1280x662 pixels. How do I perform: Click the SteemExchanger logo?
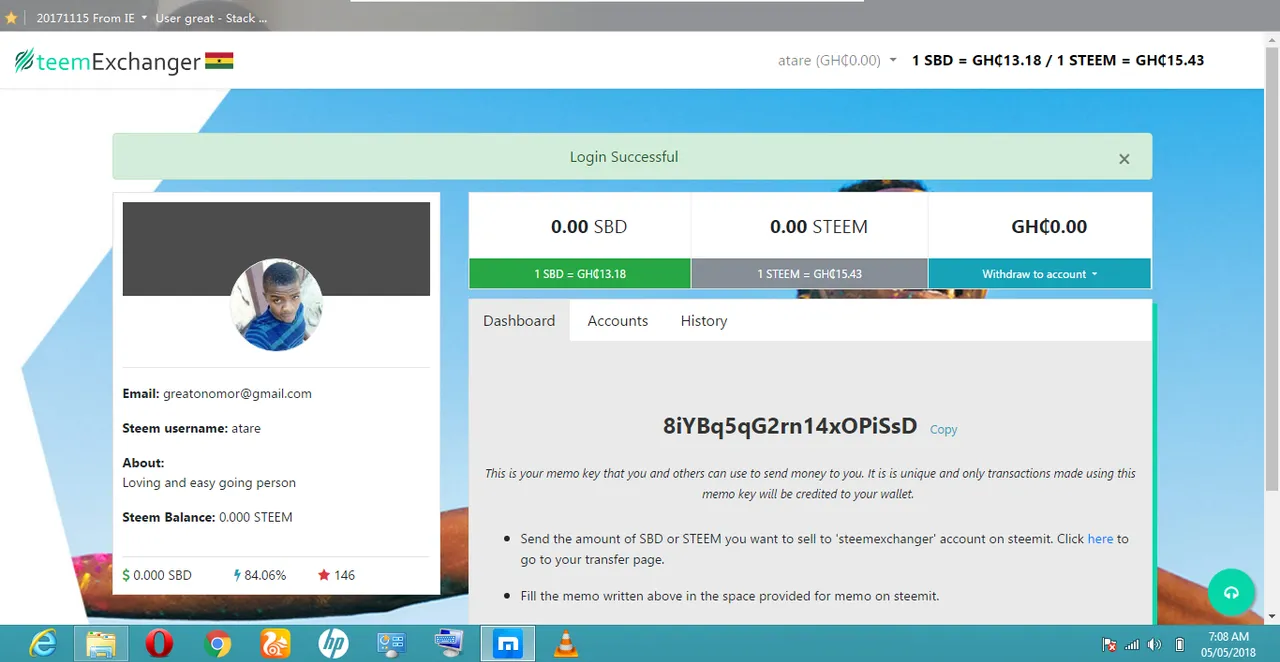(x=108, y=61)
